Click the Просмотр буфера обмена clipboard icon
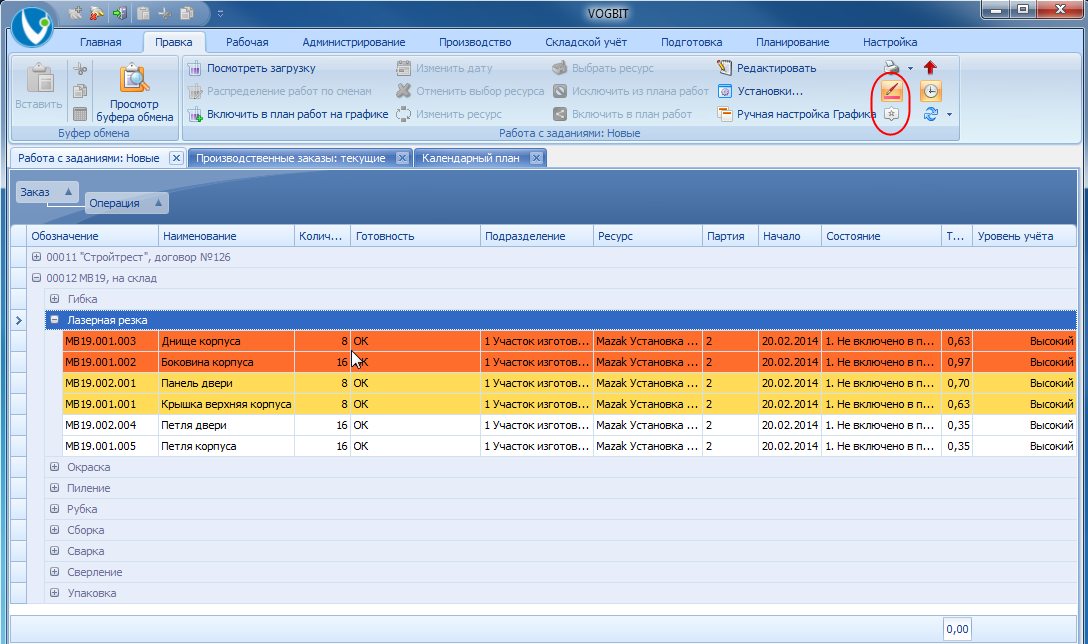This screenshot has width=1088, height=644. [x=135, y=78]
